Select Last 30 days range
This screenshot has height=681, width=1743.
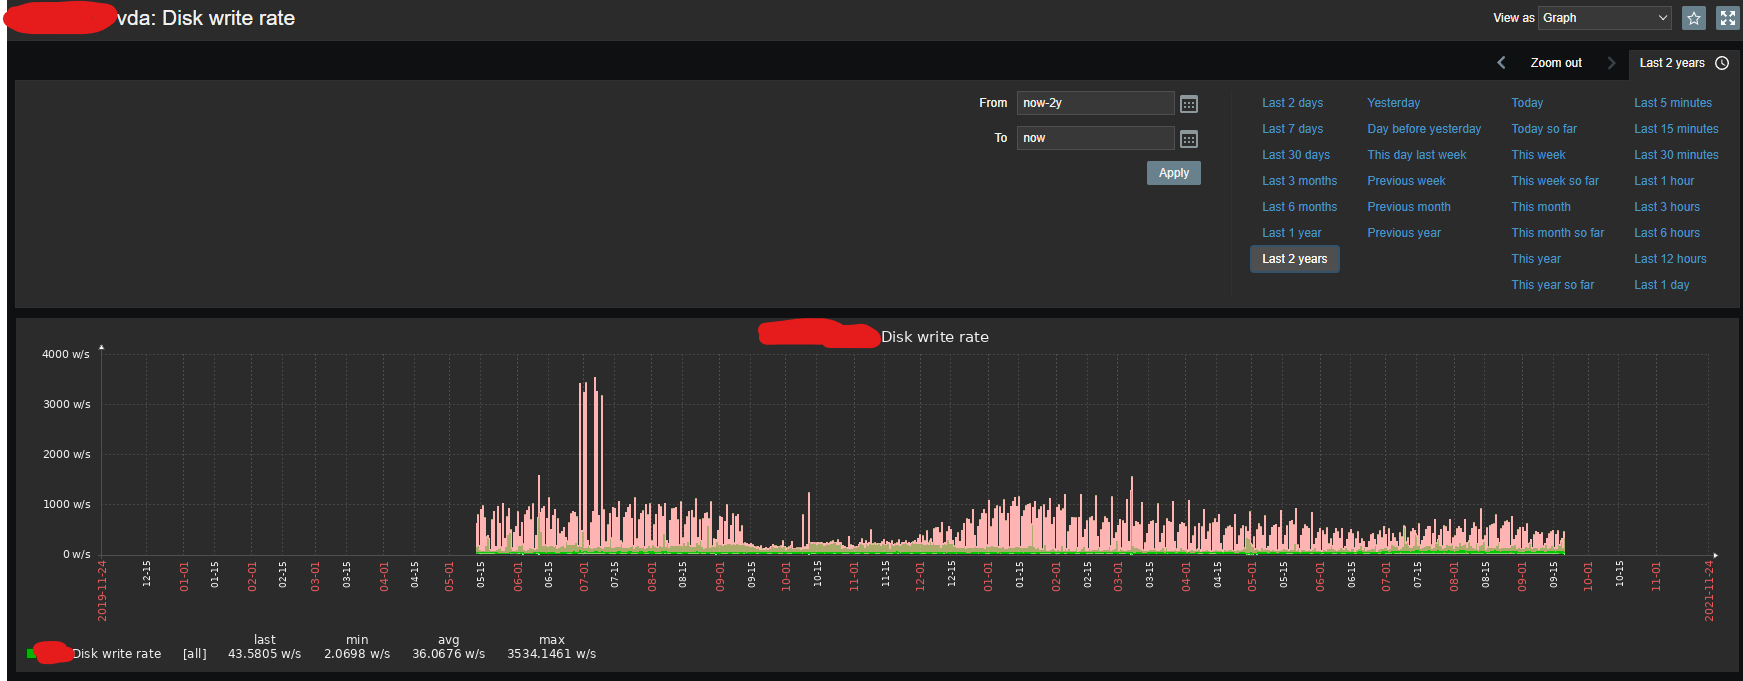tap(1295, 155)
